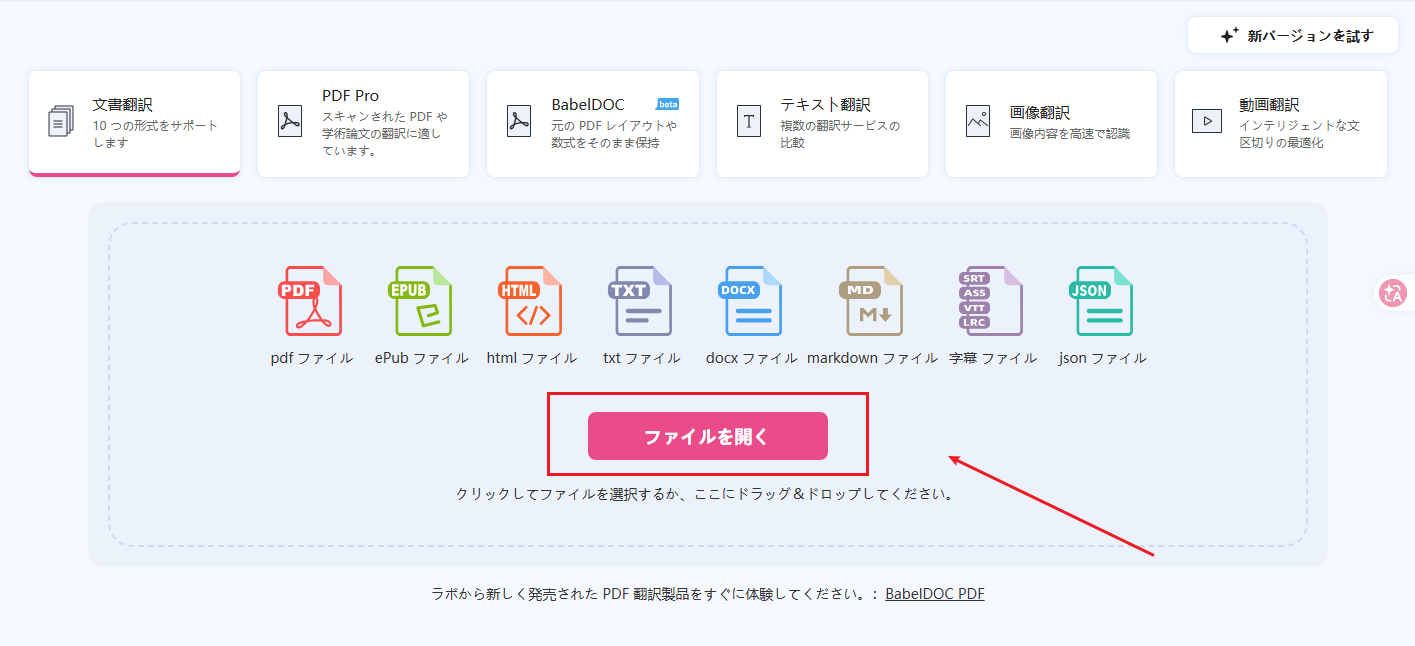Go to the 動画翻訳 tab

(x=1281, y=123)
